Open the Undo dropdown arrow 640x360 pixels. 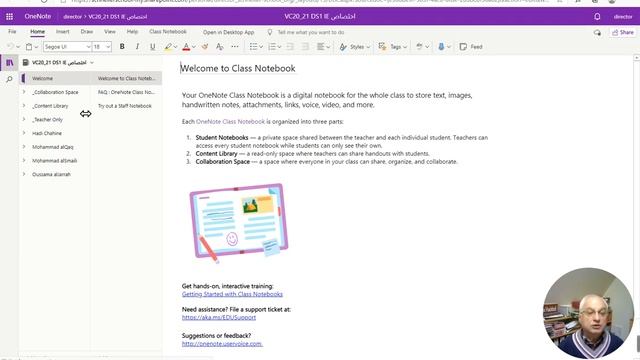18,47
